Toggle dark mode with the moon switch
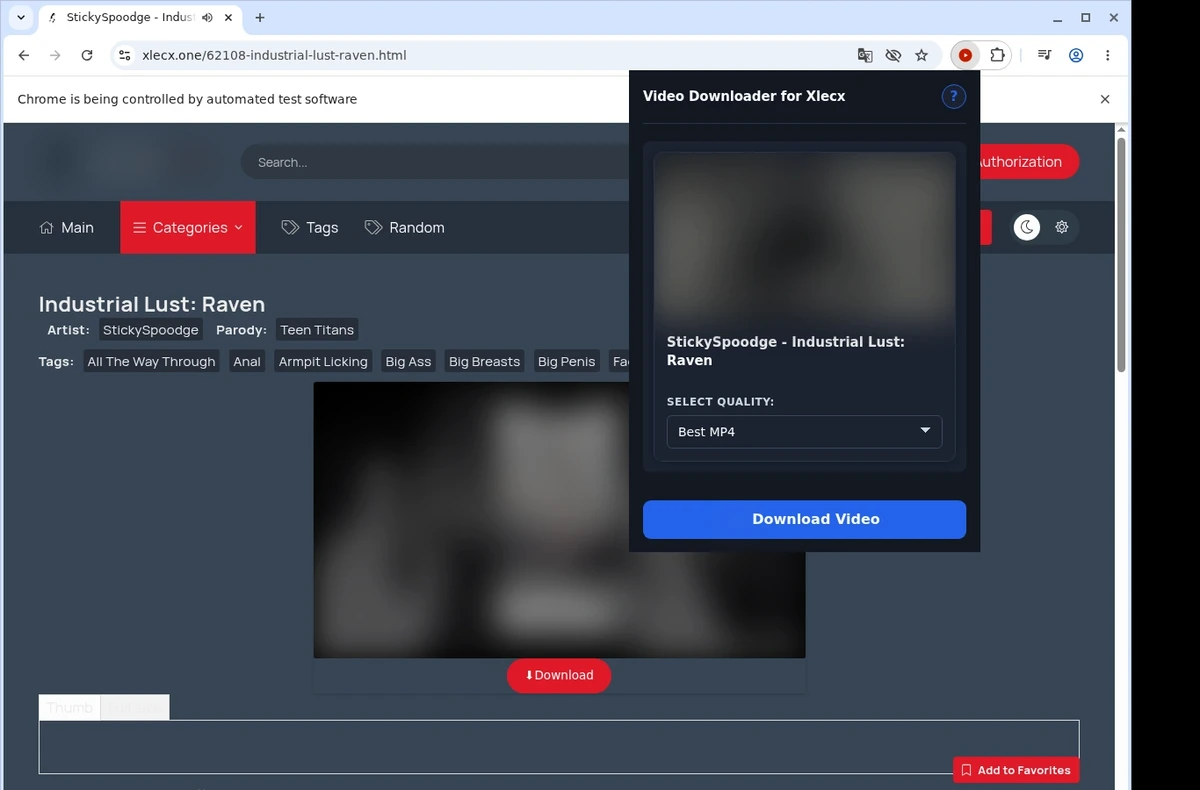The height and width of the screenshot is (790, 1200). [1027, 227]
